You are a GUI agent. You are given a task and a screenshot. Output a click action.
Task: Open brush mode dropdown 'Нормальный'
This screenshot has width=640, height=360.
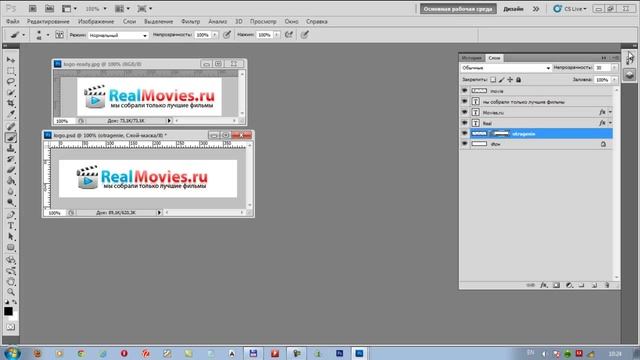[x=118, y=36]
